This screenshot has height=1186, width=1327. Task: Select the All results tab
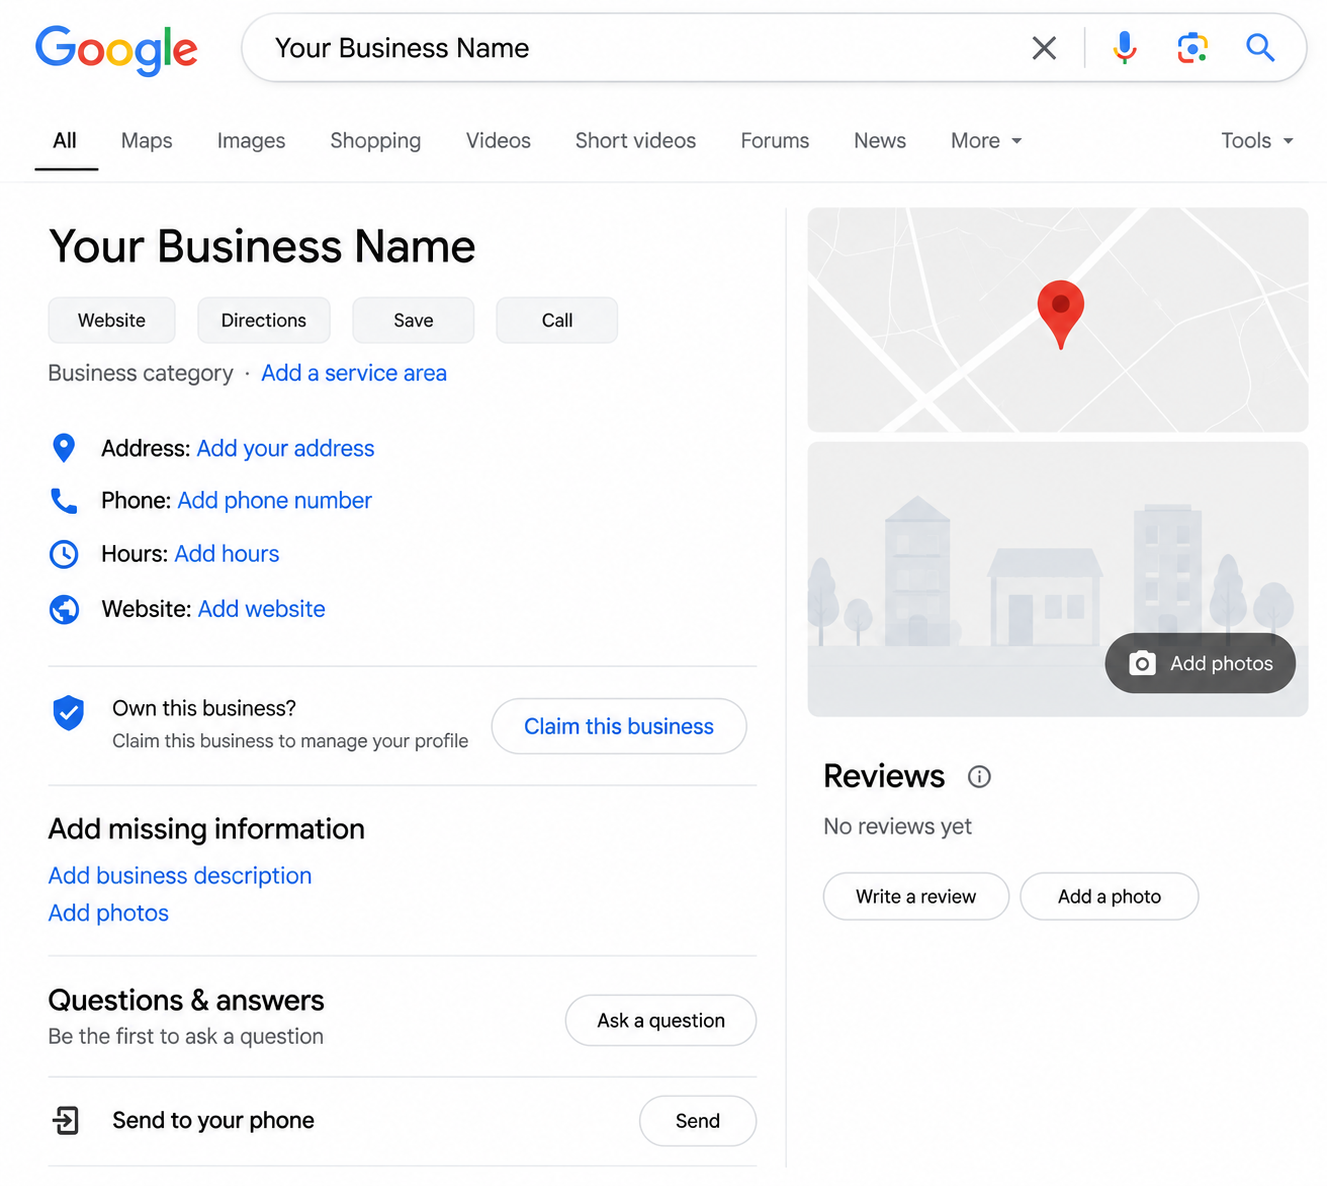tap(65, 141)
